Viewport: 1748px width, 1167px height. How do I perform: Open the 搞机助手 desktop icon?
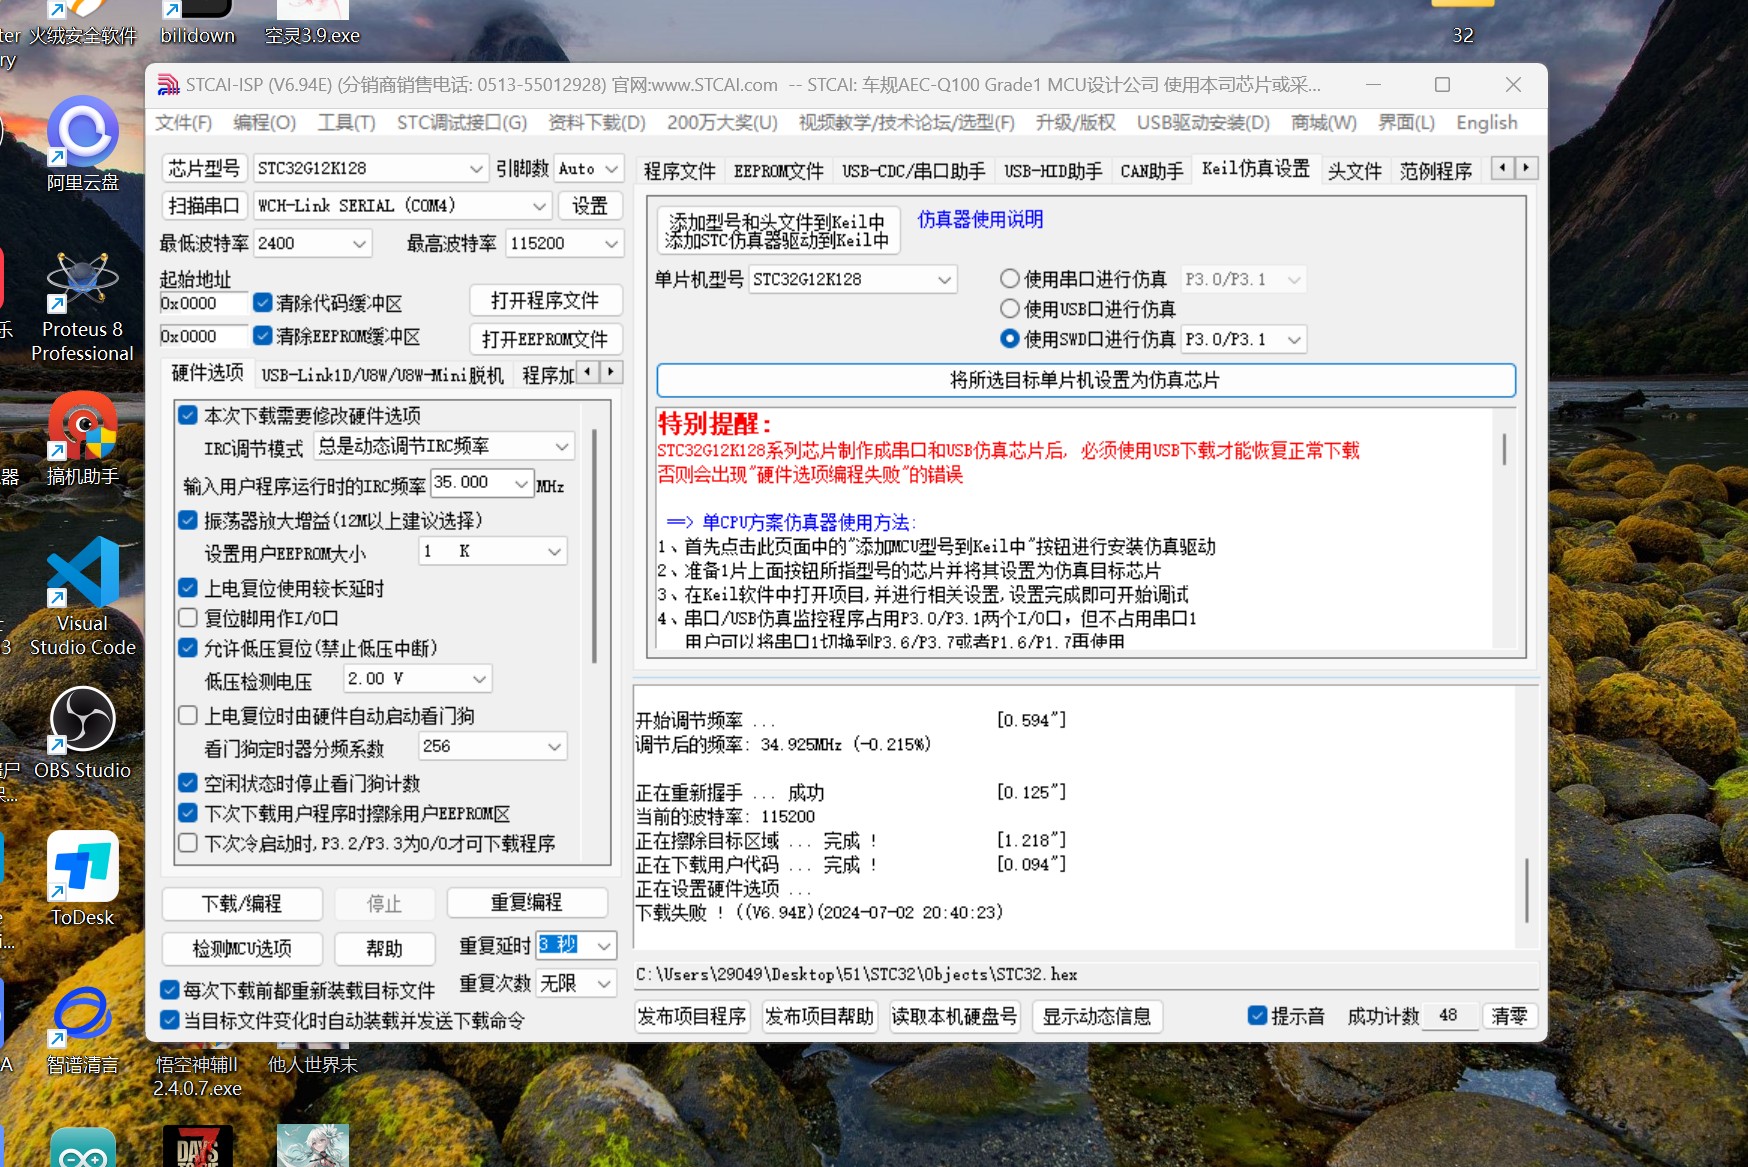83,438
